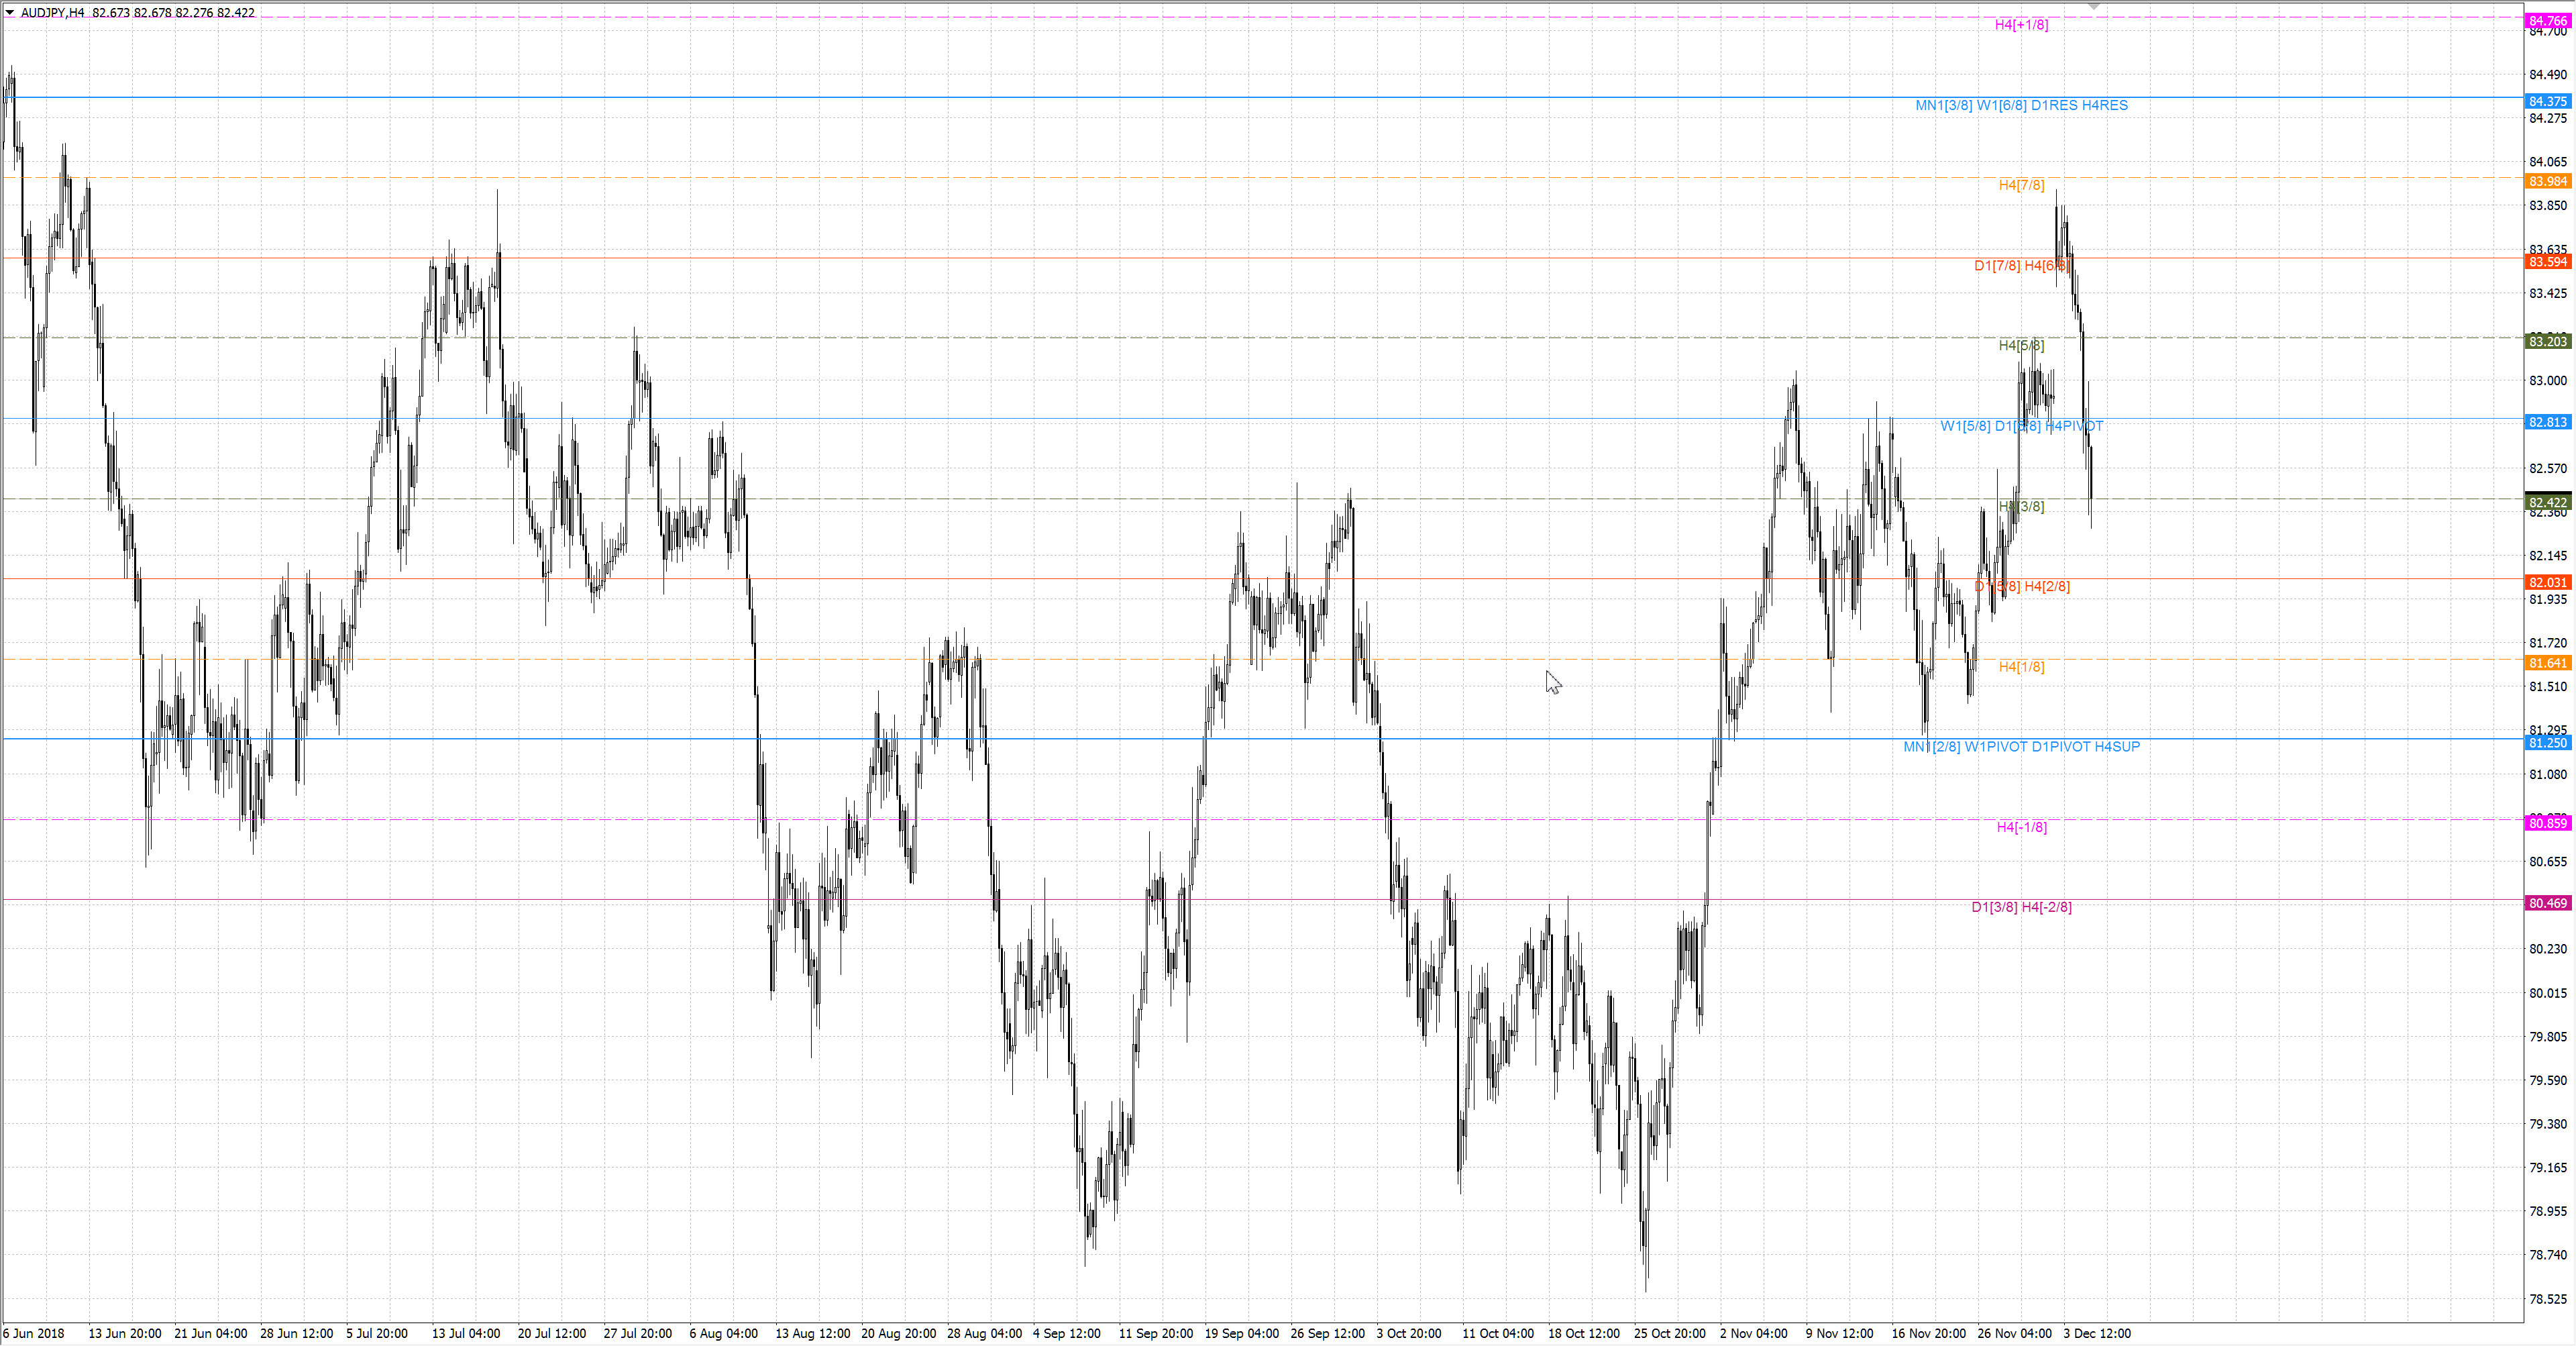Click the 84.766 magenta price tag

pyautogui.click(x=2547, y=21)
